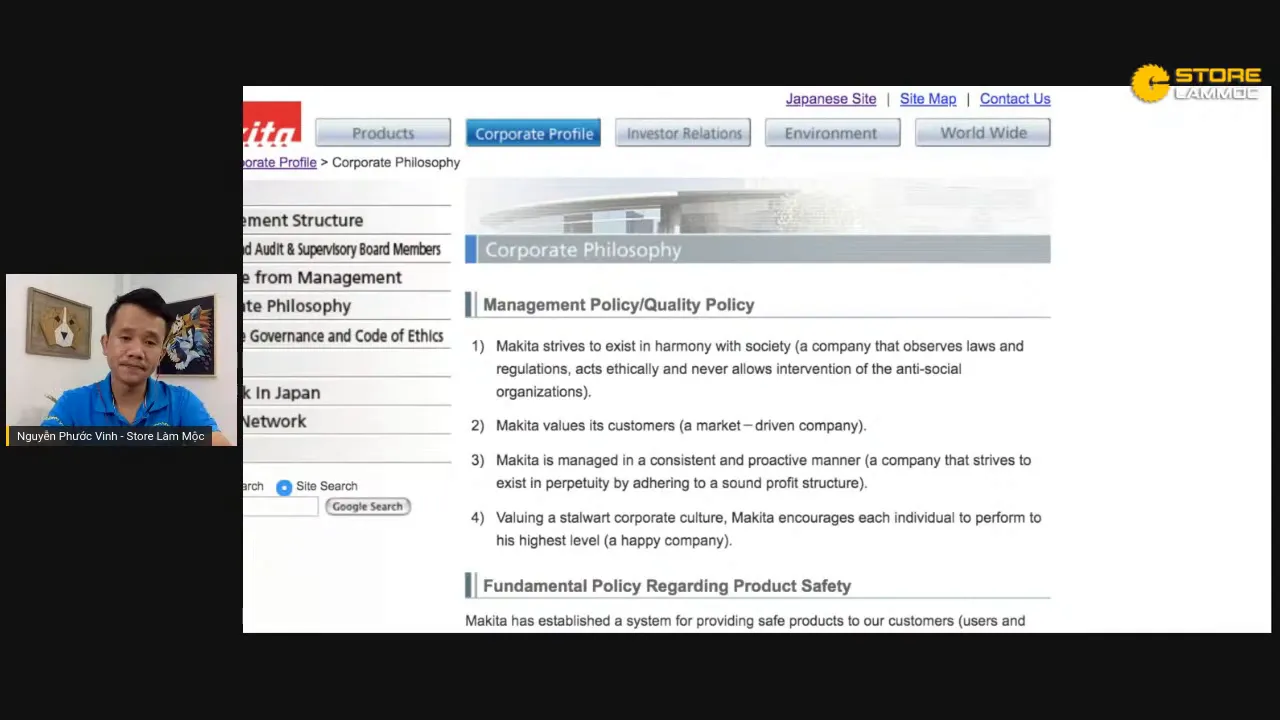Viewport: 1280px width, 720px height.
Task: Open the sidebar item ending in Network
Action: point(346,421)
